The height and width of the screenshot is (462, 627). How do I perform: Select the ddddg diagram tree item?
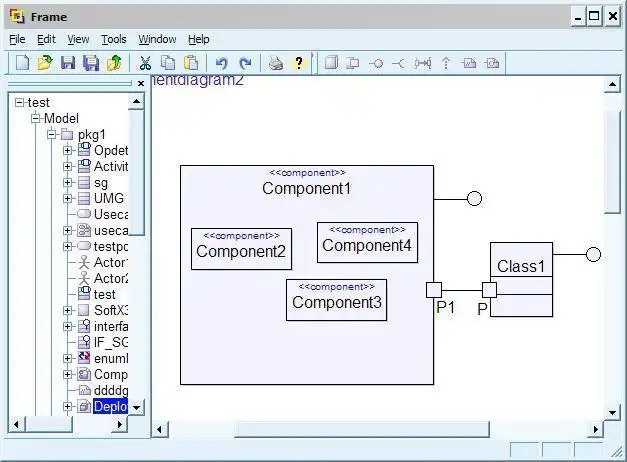pos(111,390)
